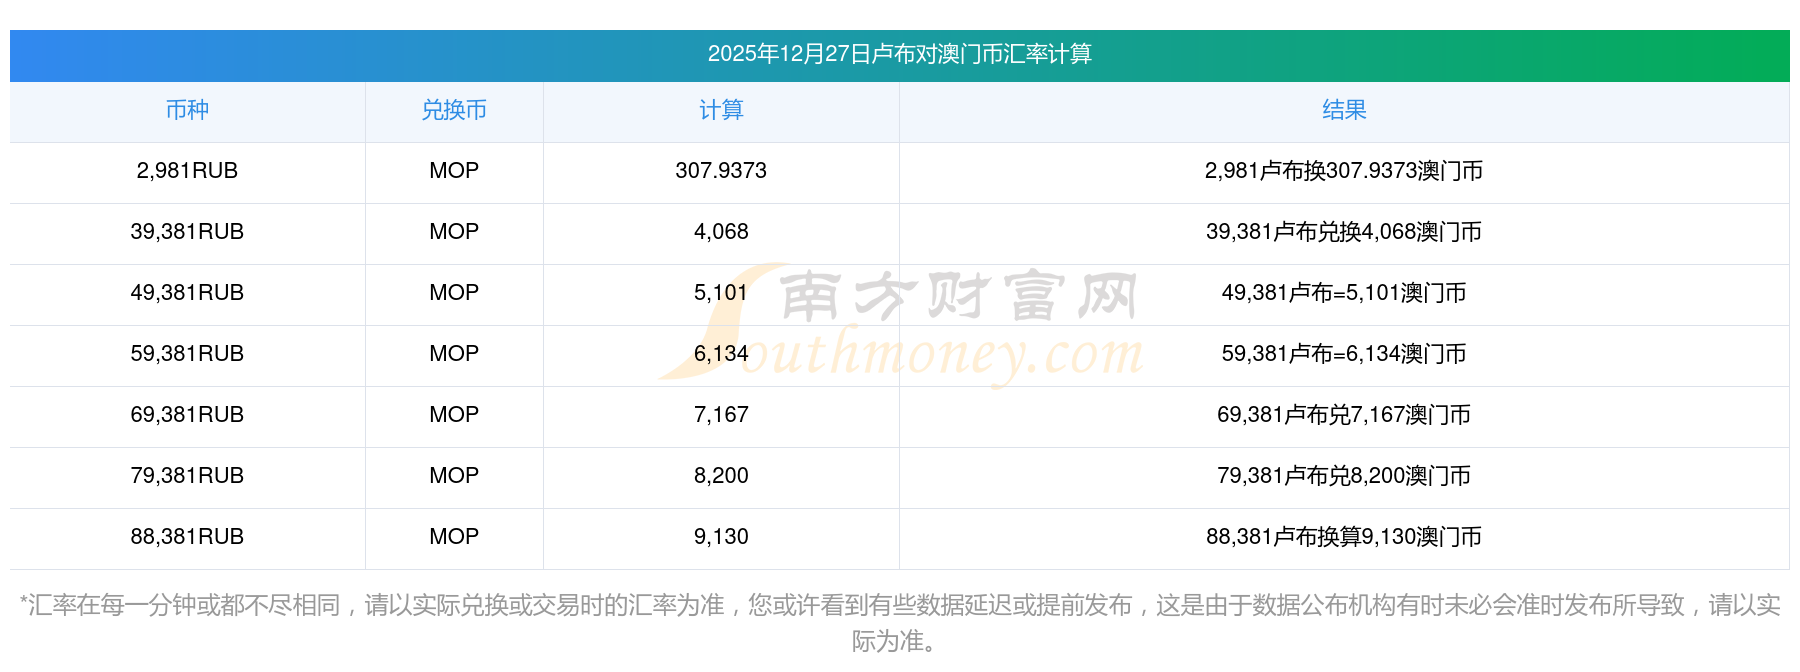
Task: Click the title 2025年12月27日卢布对澳门币汇率计算
Action: (899, 54)
